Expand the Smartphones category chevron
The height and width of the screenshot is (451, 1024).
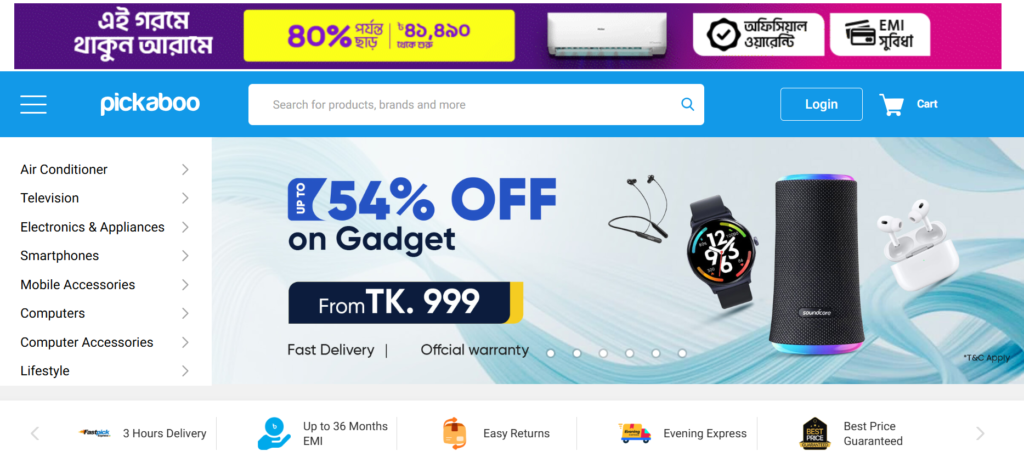point(185,256)
